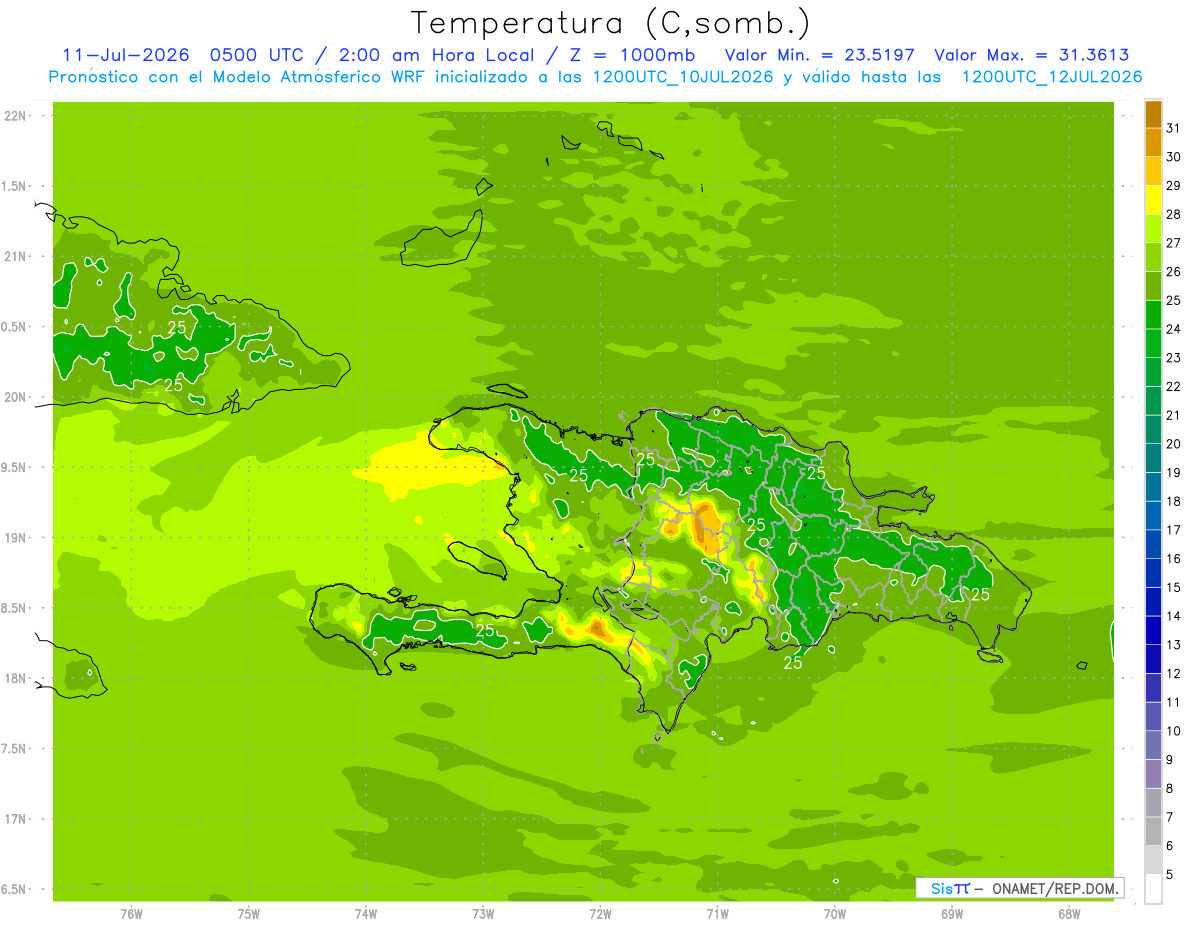Click the legend value '30'
Image resolution: width=1200 pixels, height=927 pixels.
[x=1173, y=156]
